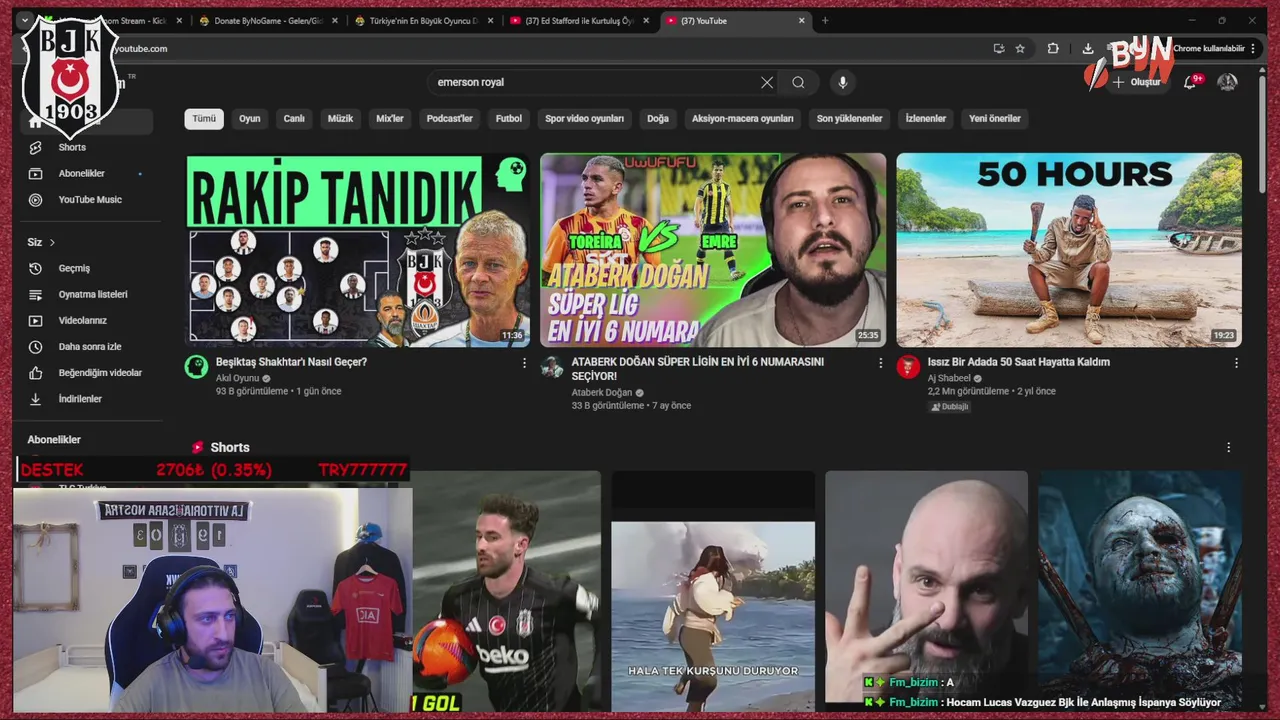Open Chrome extensions puzzle icon
1280x720 pixels.
pyautogui.click(x=1053, y=48)
